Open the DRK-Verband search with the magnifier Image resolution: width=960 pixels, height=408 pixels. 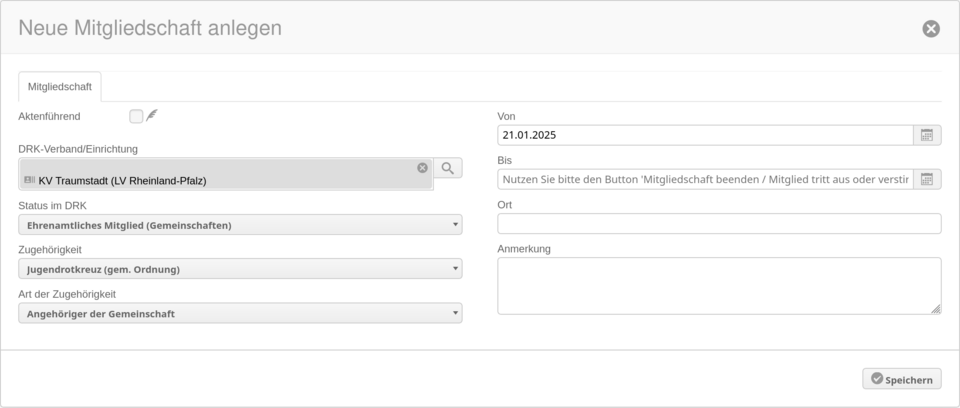point(448,168)
